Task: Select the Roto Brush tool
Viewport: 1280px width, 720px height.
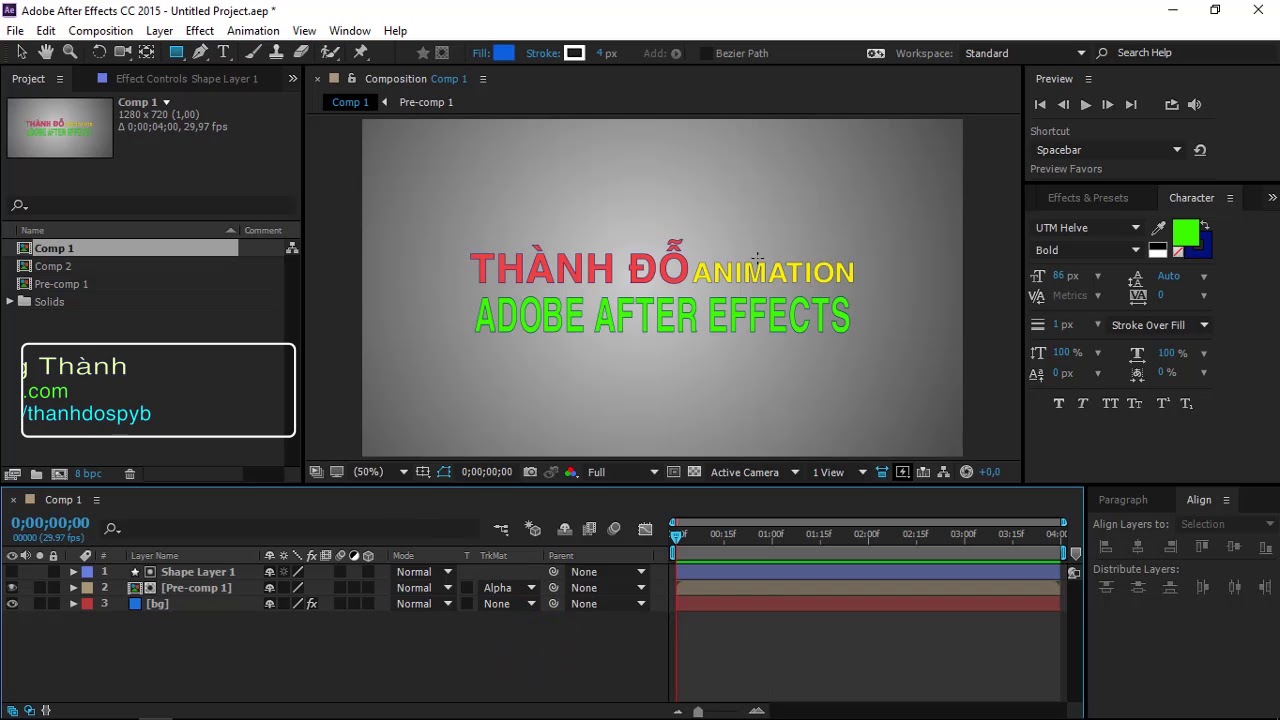Action: (330, 52)
